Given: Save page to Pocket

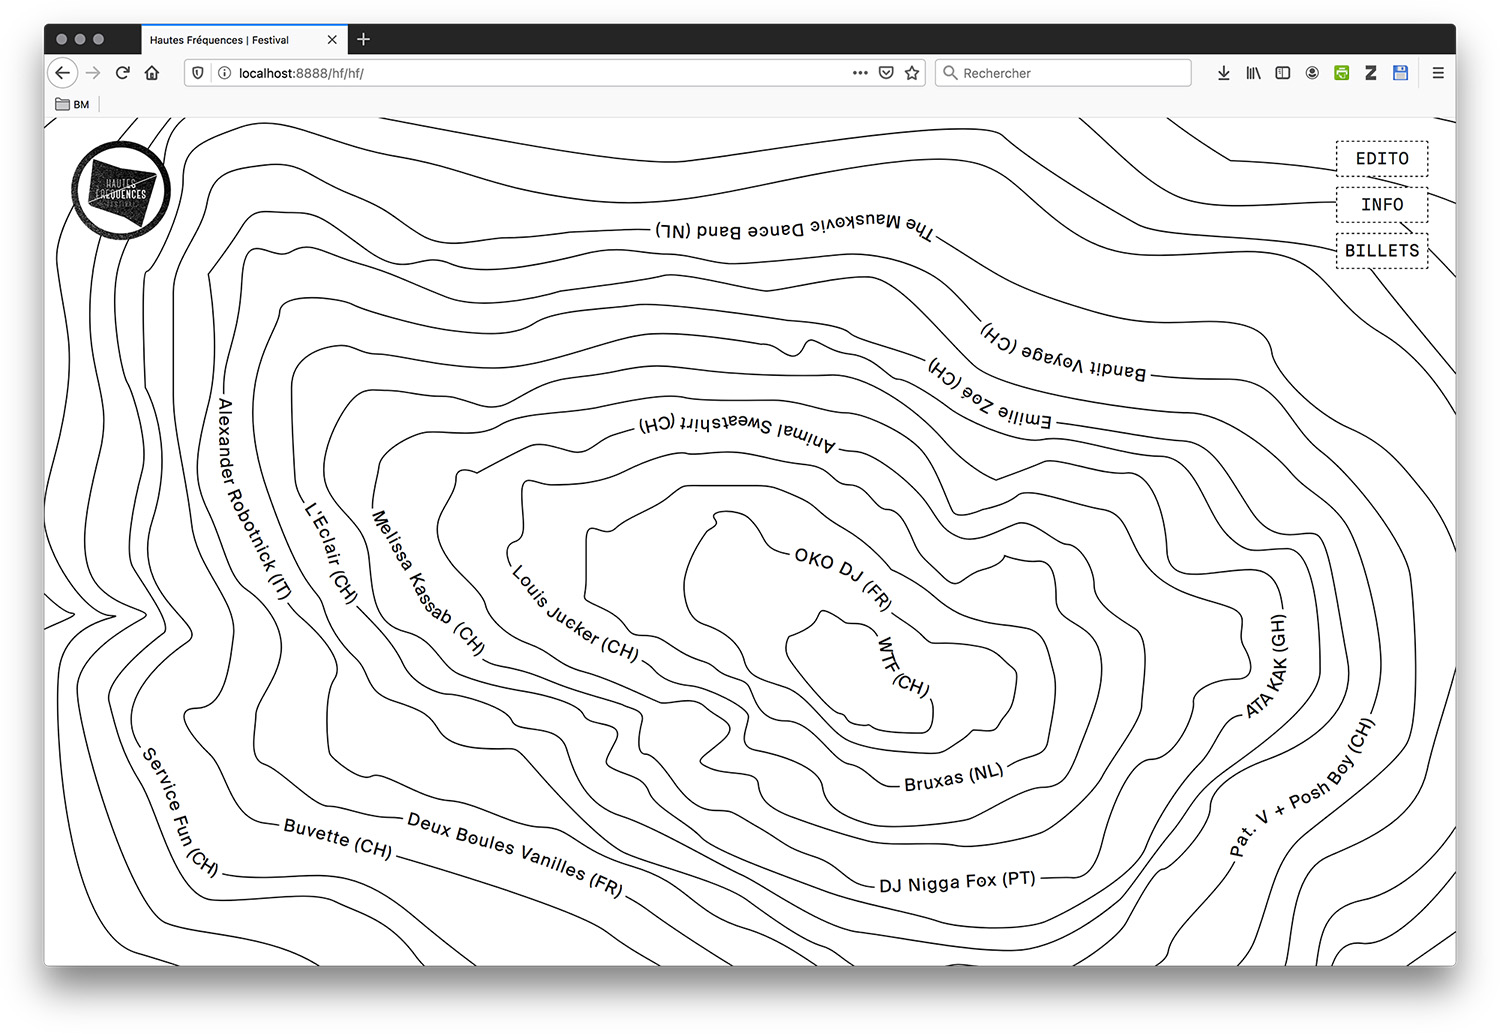Looking at the screenshot, I should 886,73.
